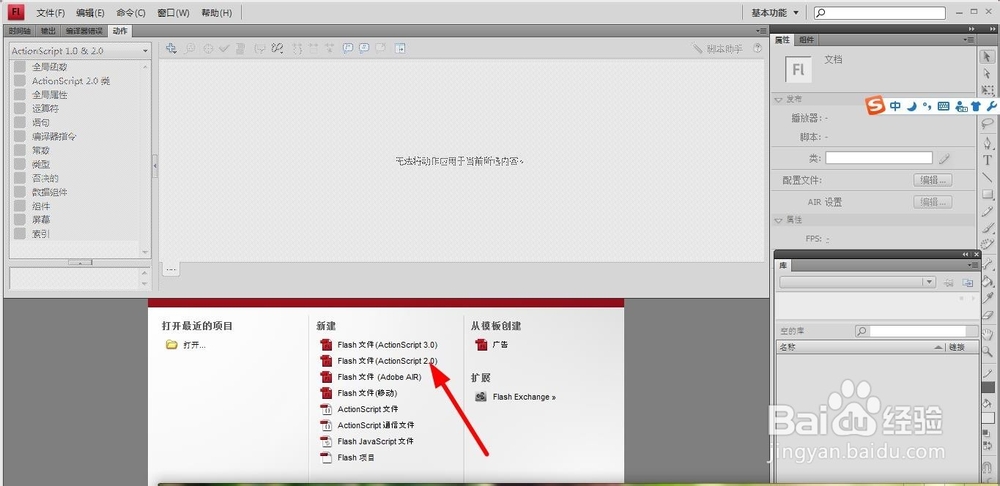The width and height of the screenshot is (1000, 486).
Task: Select the Brush tool
Action: 987,228
